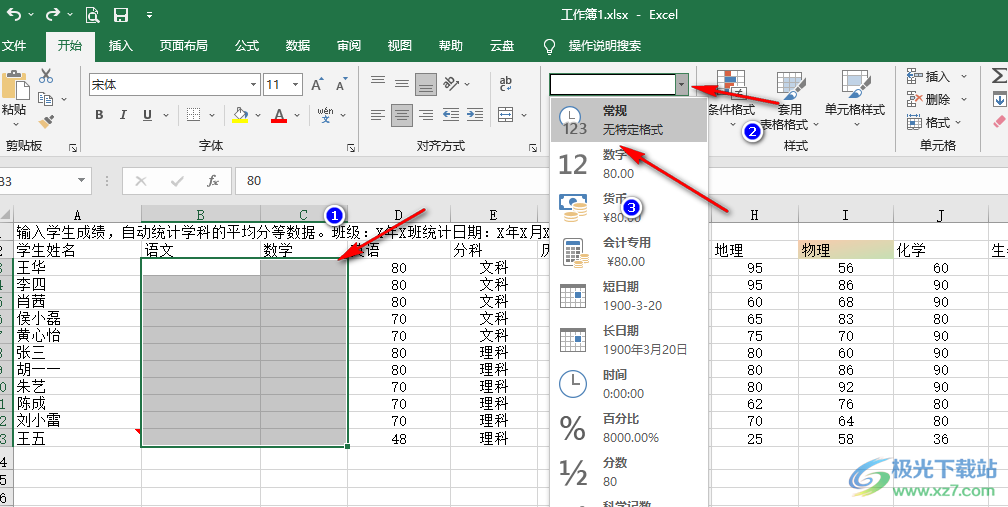Select Align Right icon
Screen dimensions: 1008x507
click(426, 115)
